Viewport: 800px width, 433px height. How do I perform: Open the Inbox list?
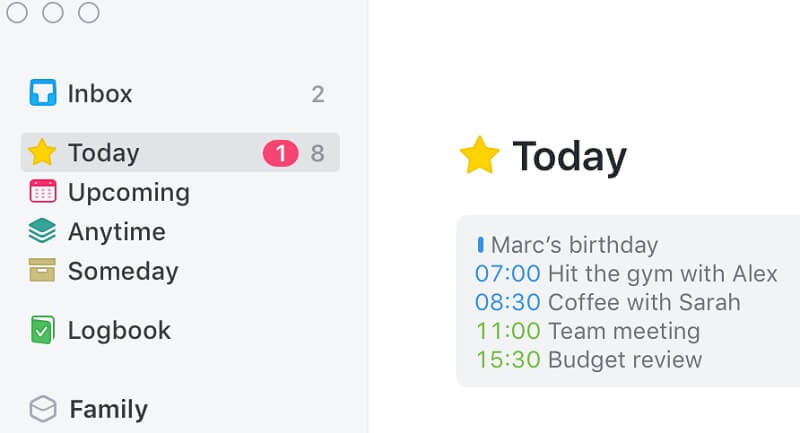[100, 94]
